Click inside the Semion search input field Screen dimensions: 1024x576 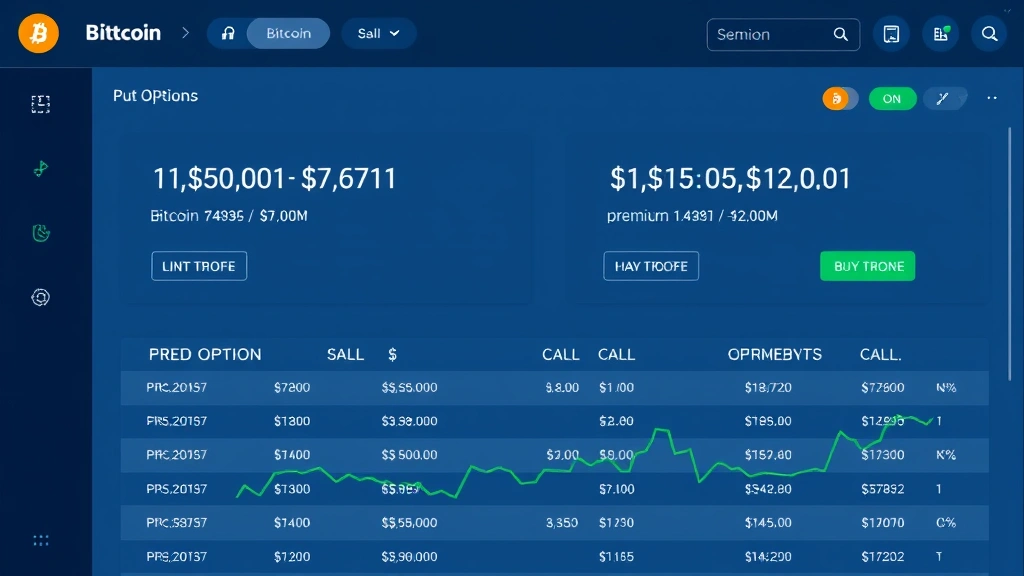tap(770, 34)
